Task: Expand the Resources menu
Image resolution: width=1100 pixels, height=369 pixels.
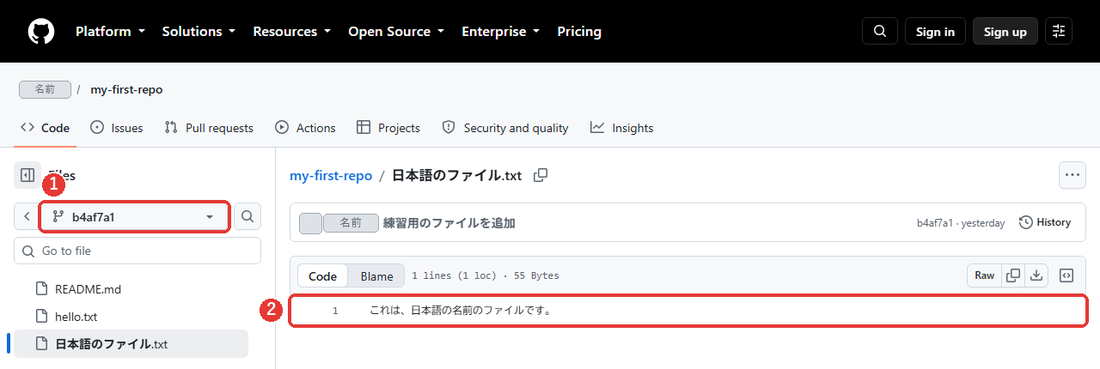Action: (292, 32)
